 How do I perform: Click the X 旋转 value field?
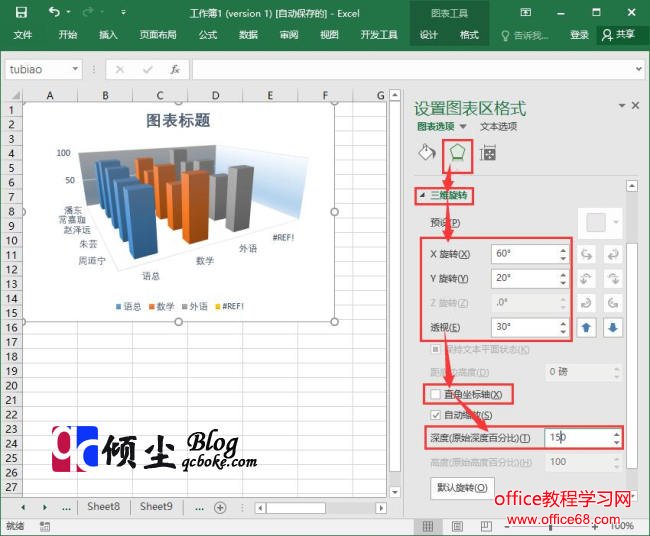point(524,254)
